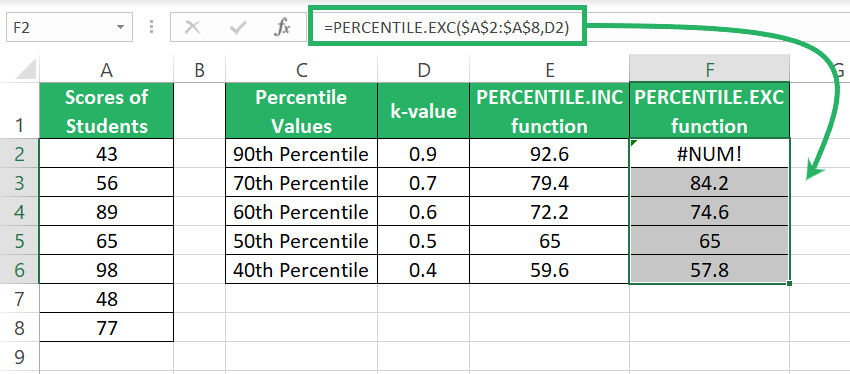Select the cell containing score 98
Image resolution: width=850 pixels, height=374 pixels.
pyautogui.click(x=107, y=269)
